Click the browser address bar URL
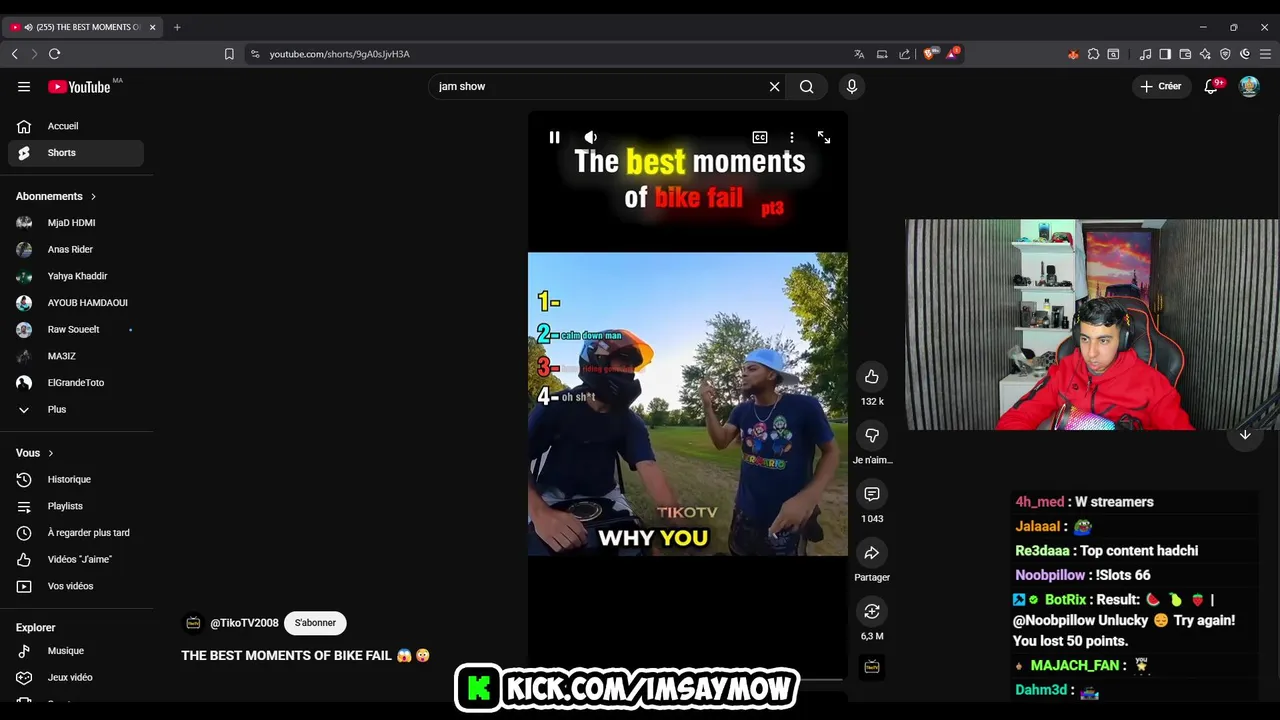 point(340,54)
